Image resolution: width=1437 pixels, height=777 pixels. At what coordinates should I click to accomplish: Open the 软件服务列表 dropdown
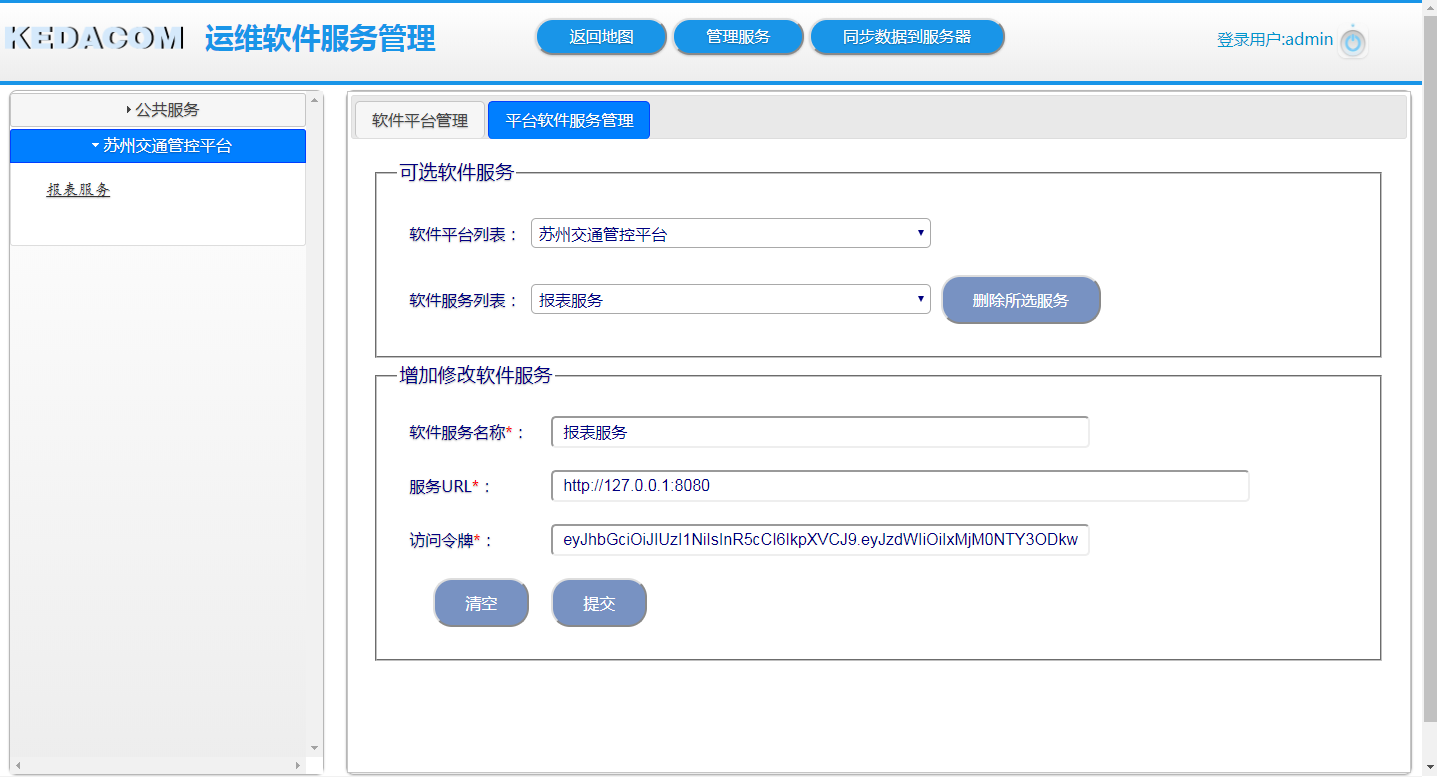(731, 299)
